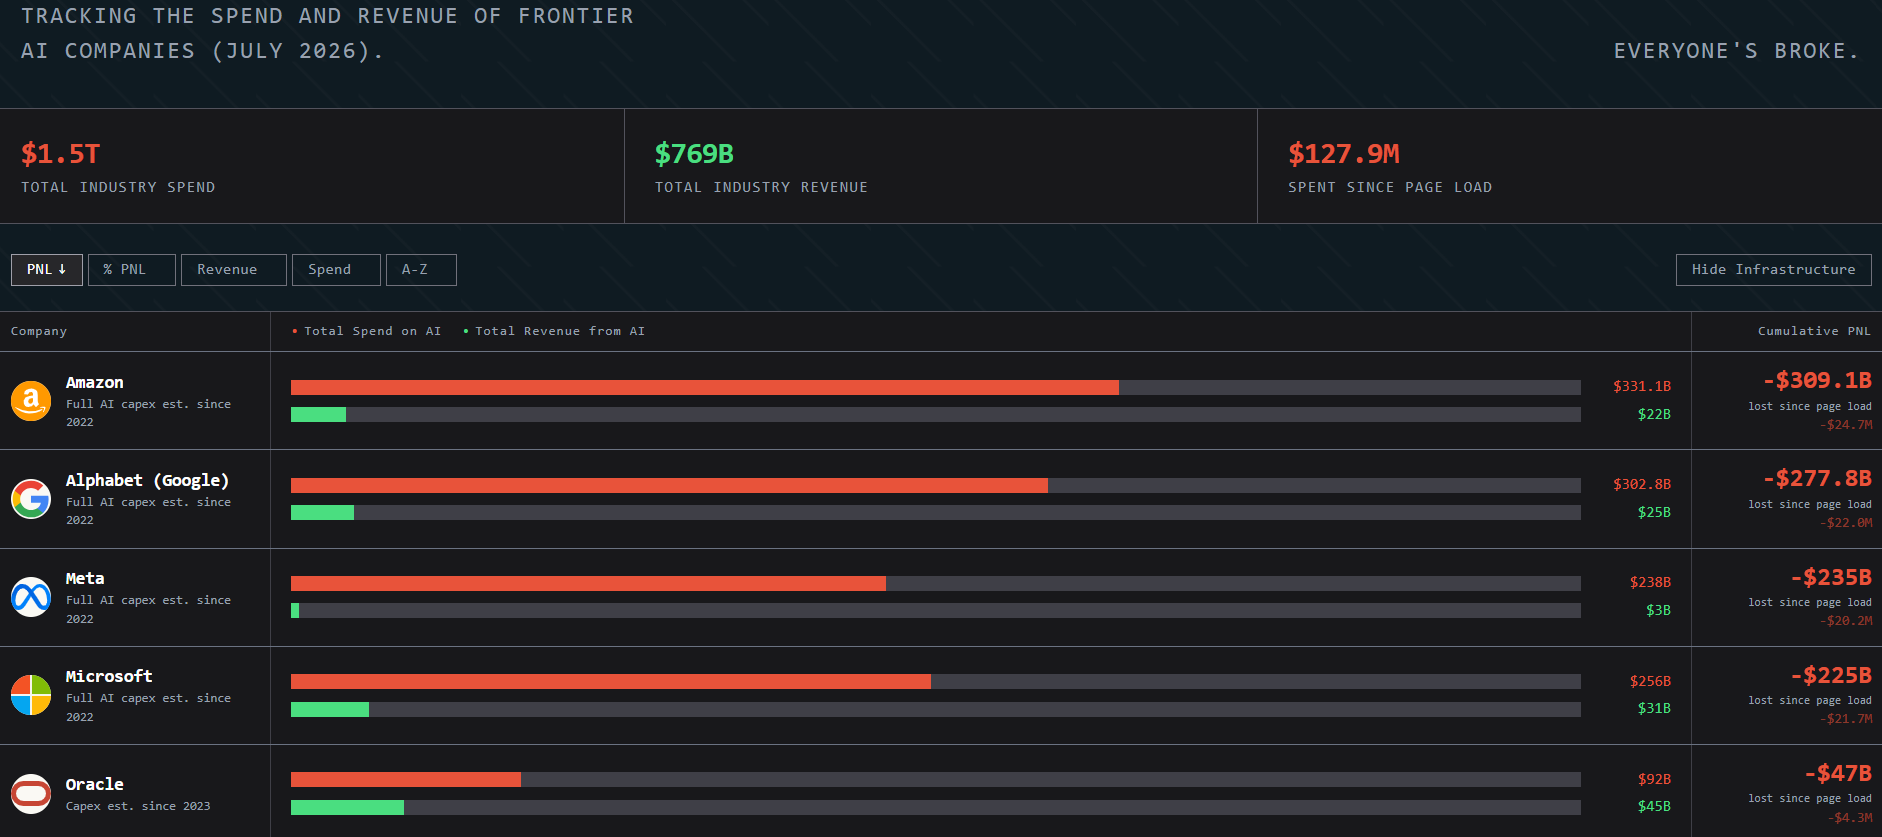Click the Cumulative PNL column header
1882x837 pixels.
pyautogui.click(x=1814, y=331)
